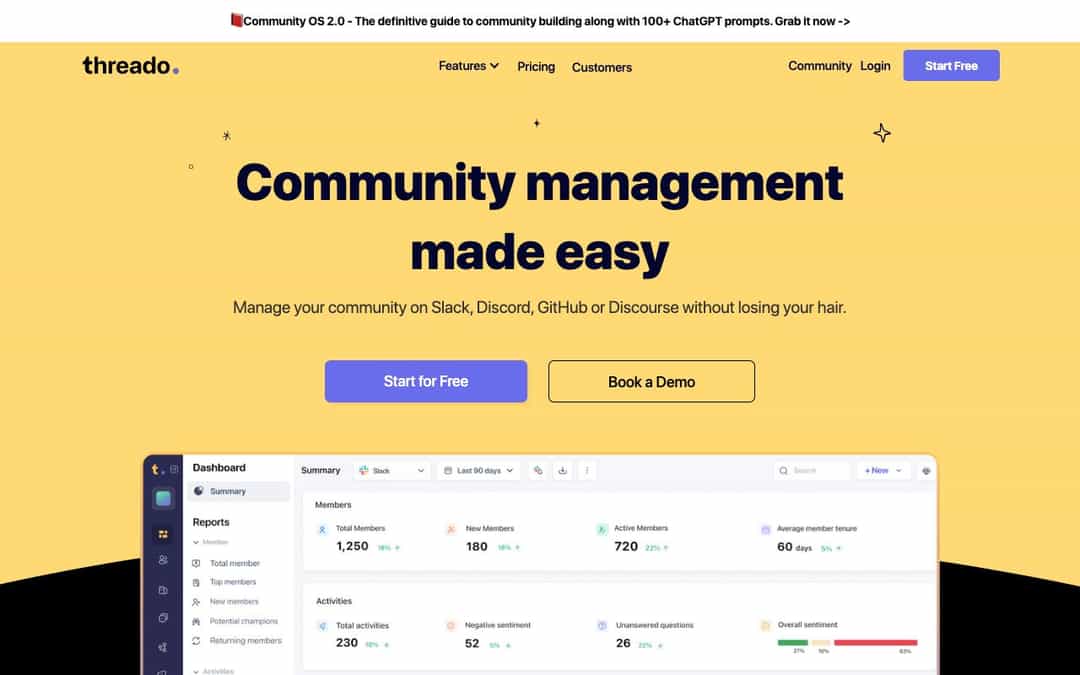Click the 26 Unanswered questions value
Image resolution: width=1080 pixels, height=675 pixels.
tap(623, 643)
